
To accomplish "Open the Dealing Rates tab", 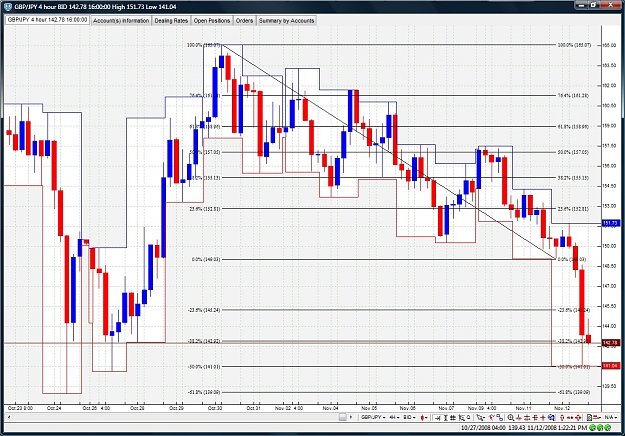I will [171, 20].
